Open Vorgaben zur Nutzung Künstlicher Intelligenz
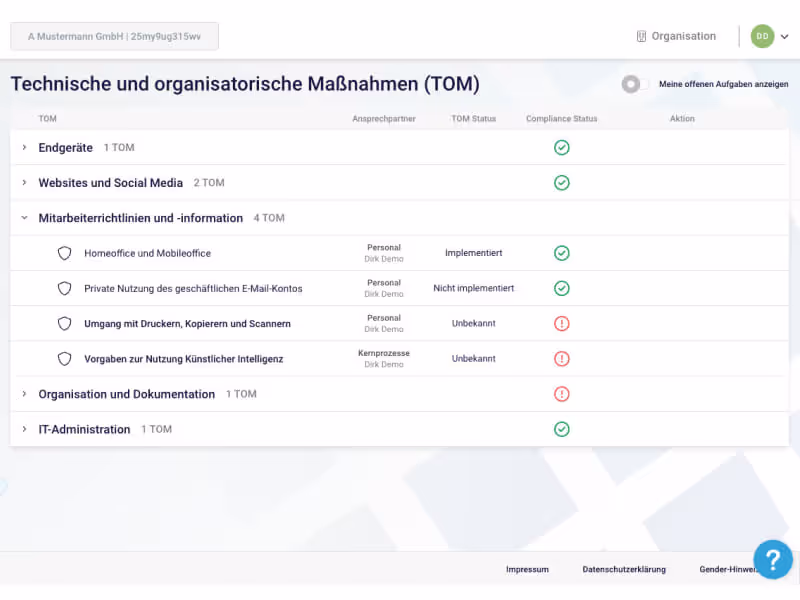 click(x=184, y=359)
